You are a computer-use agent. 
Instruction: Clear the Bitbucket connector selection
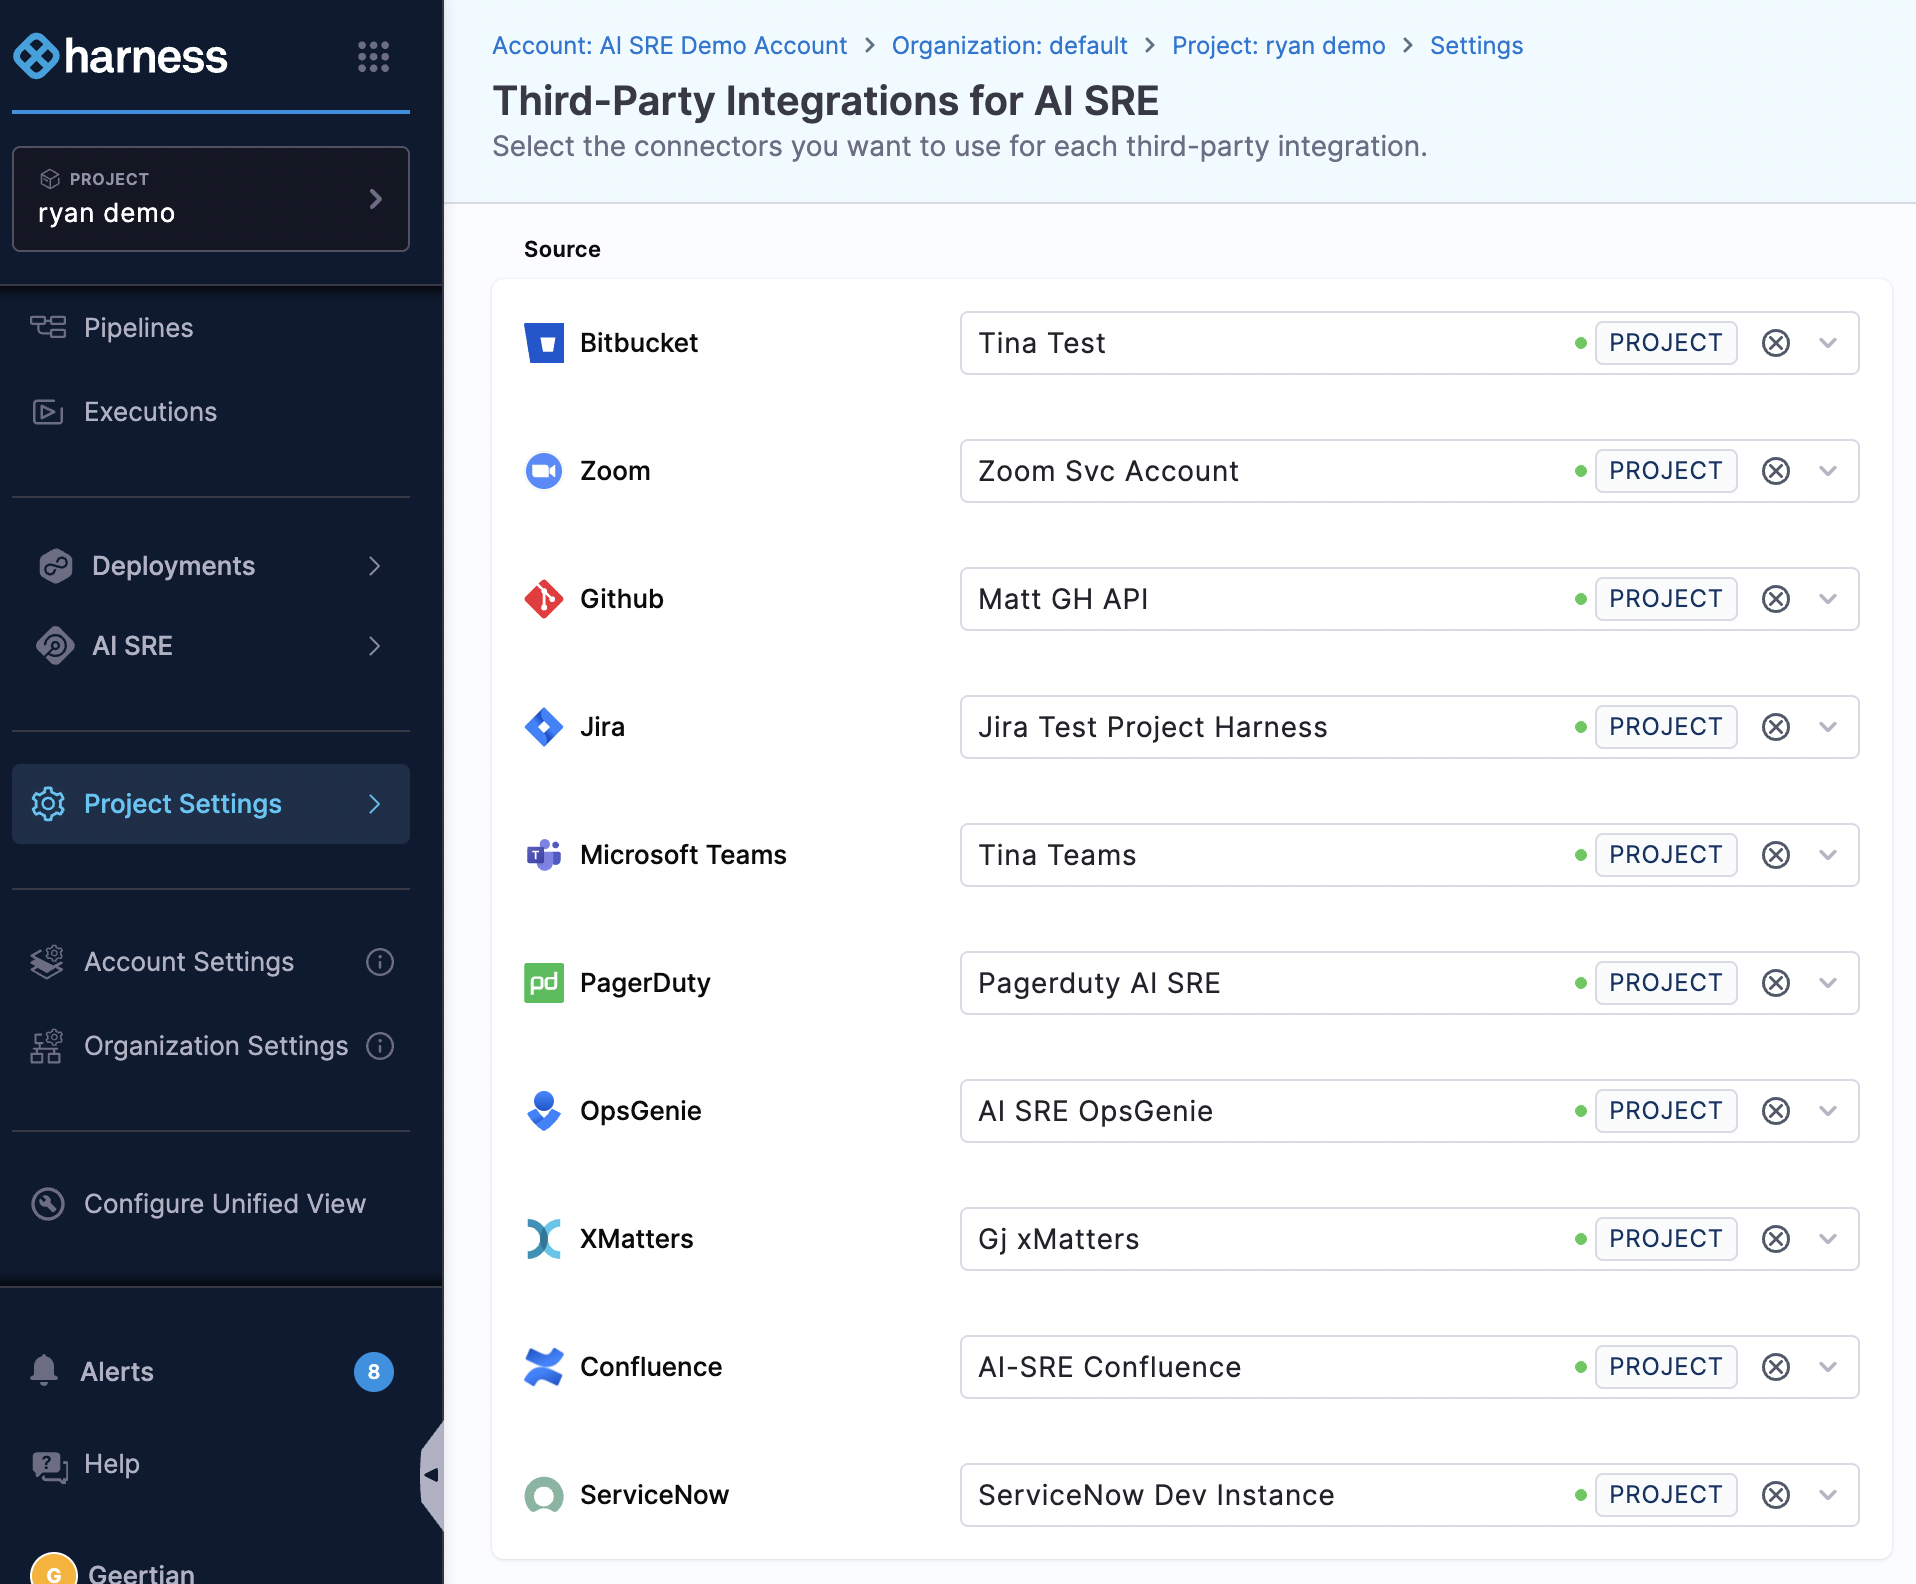(x=1776, y=343)
